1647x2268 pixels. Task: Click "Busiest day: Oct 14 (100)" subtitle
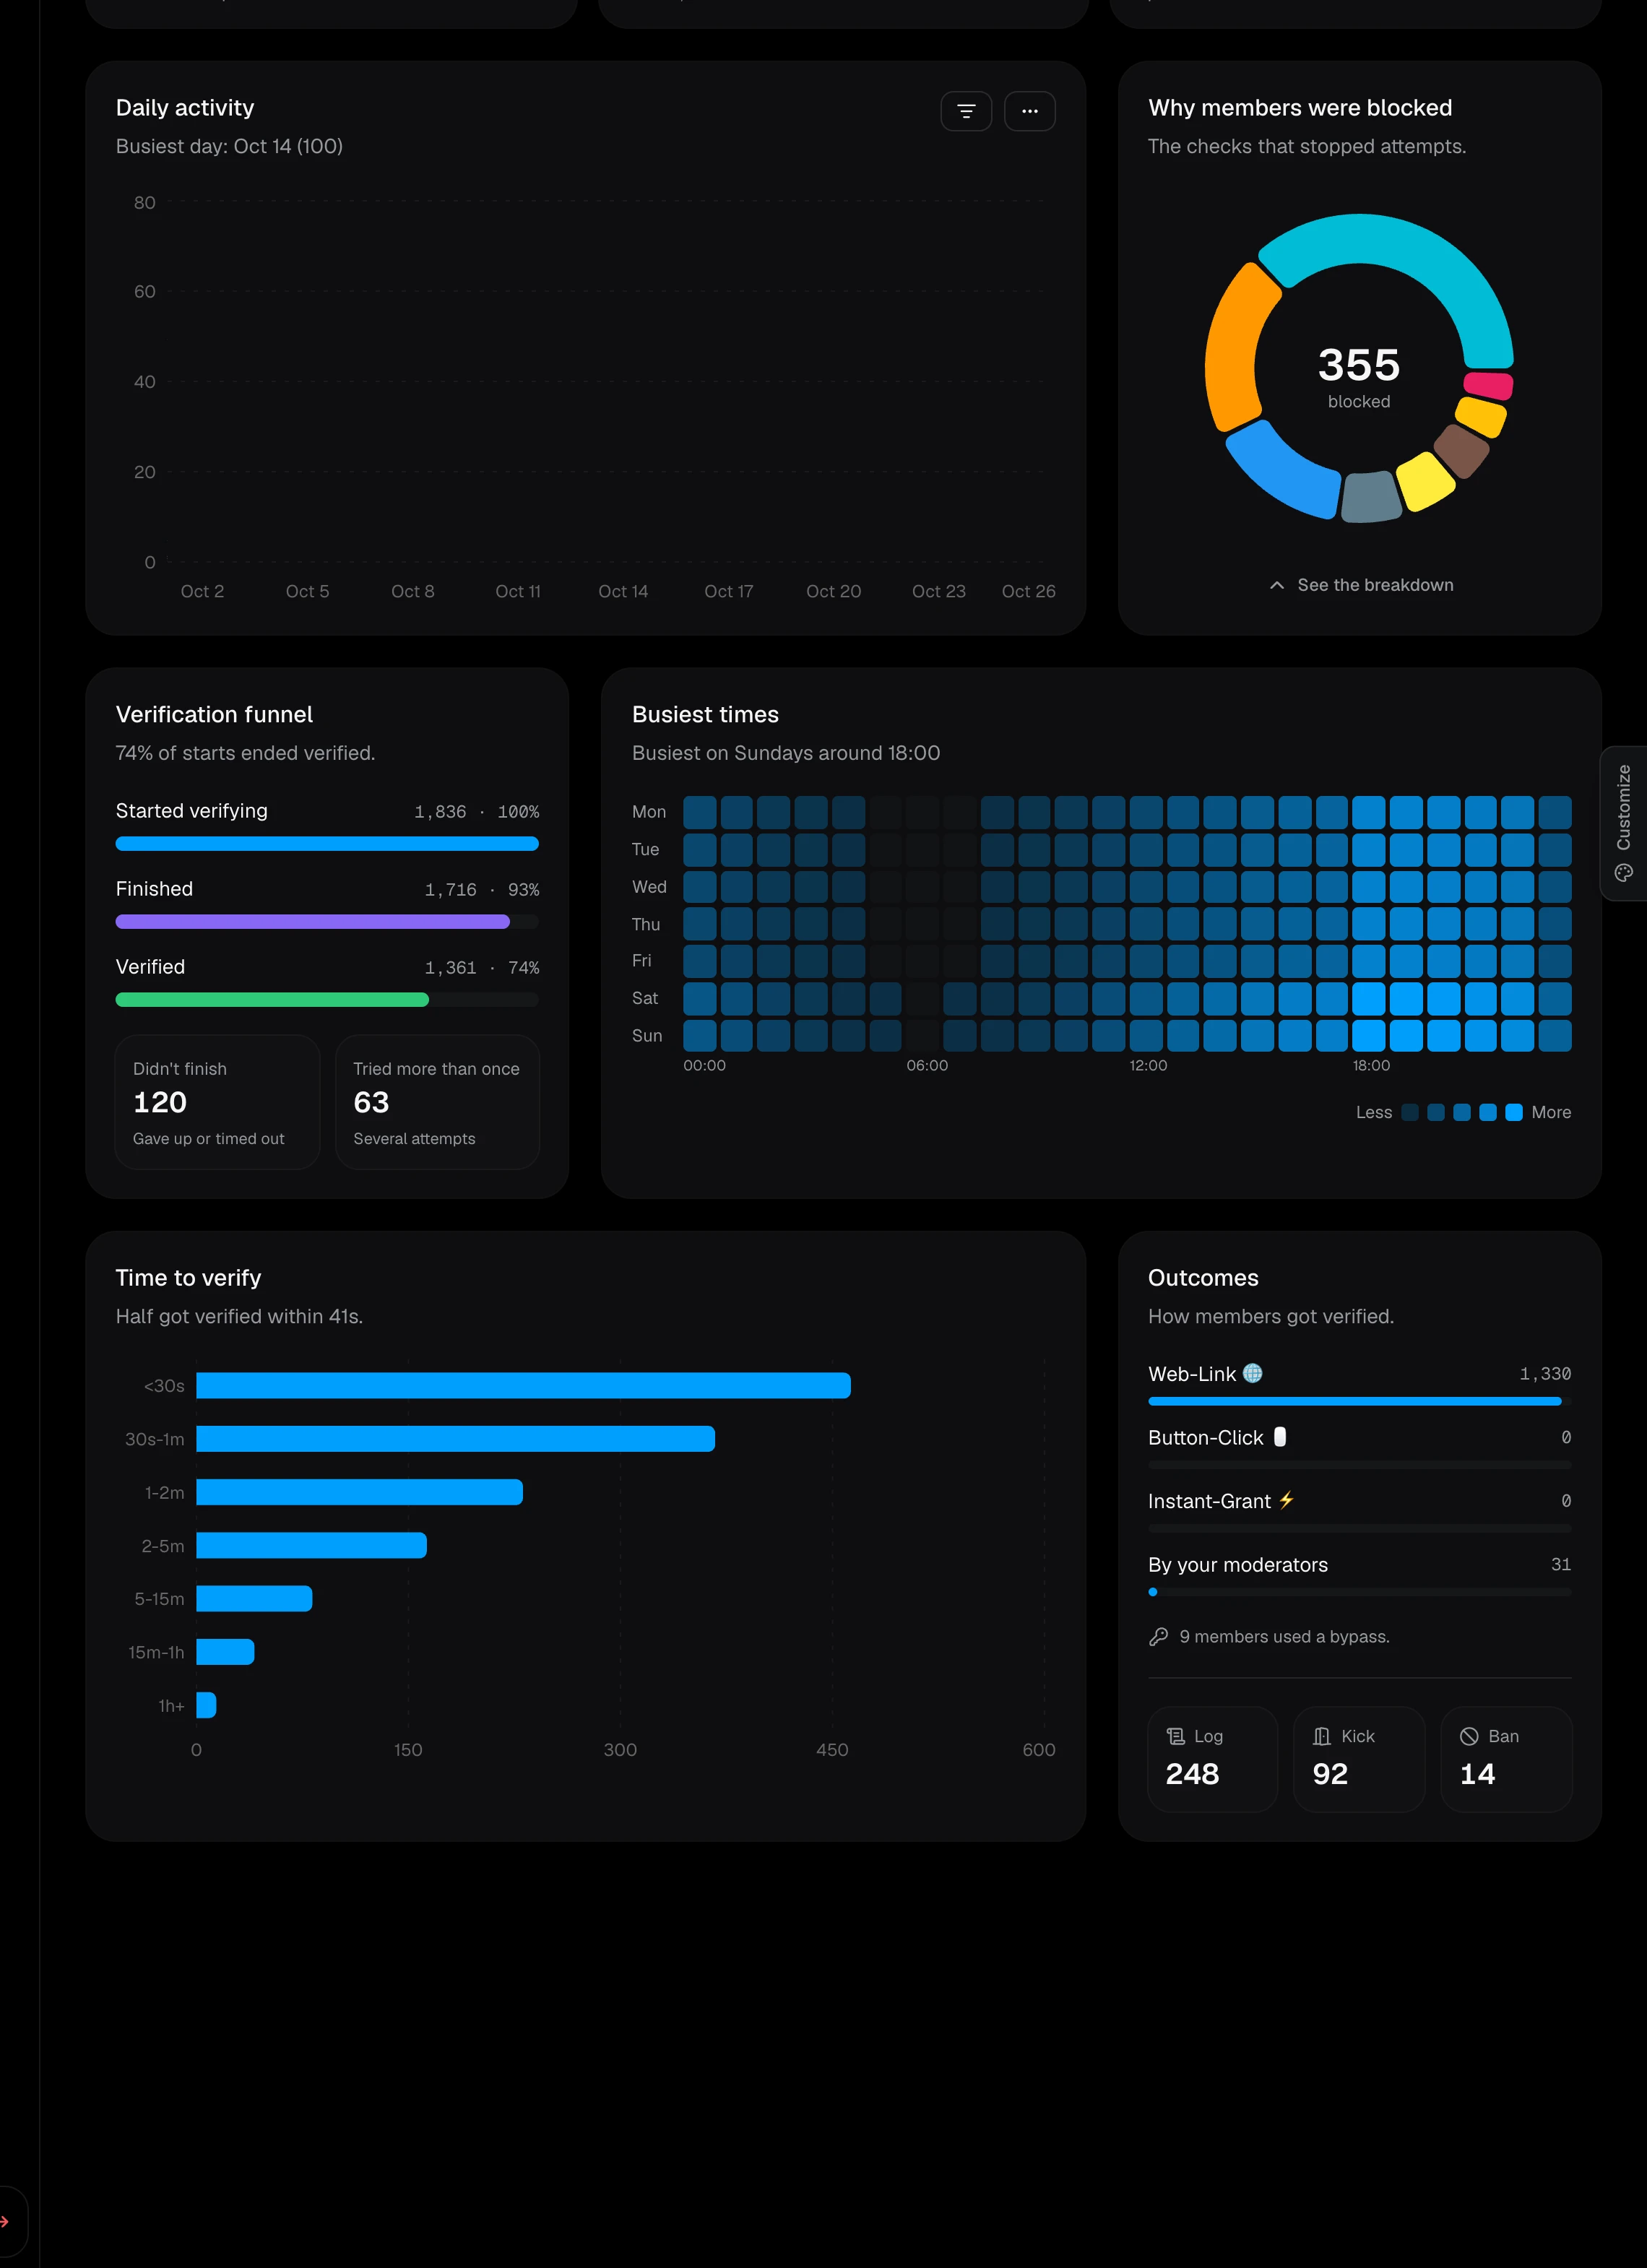pyautogui.click(x=229, y=146)
